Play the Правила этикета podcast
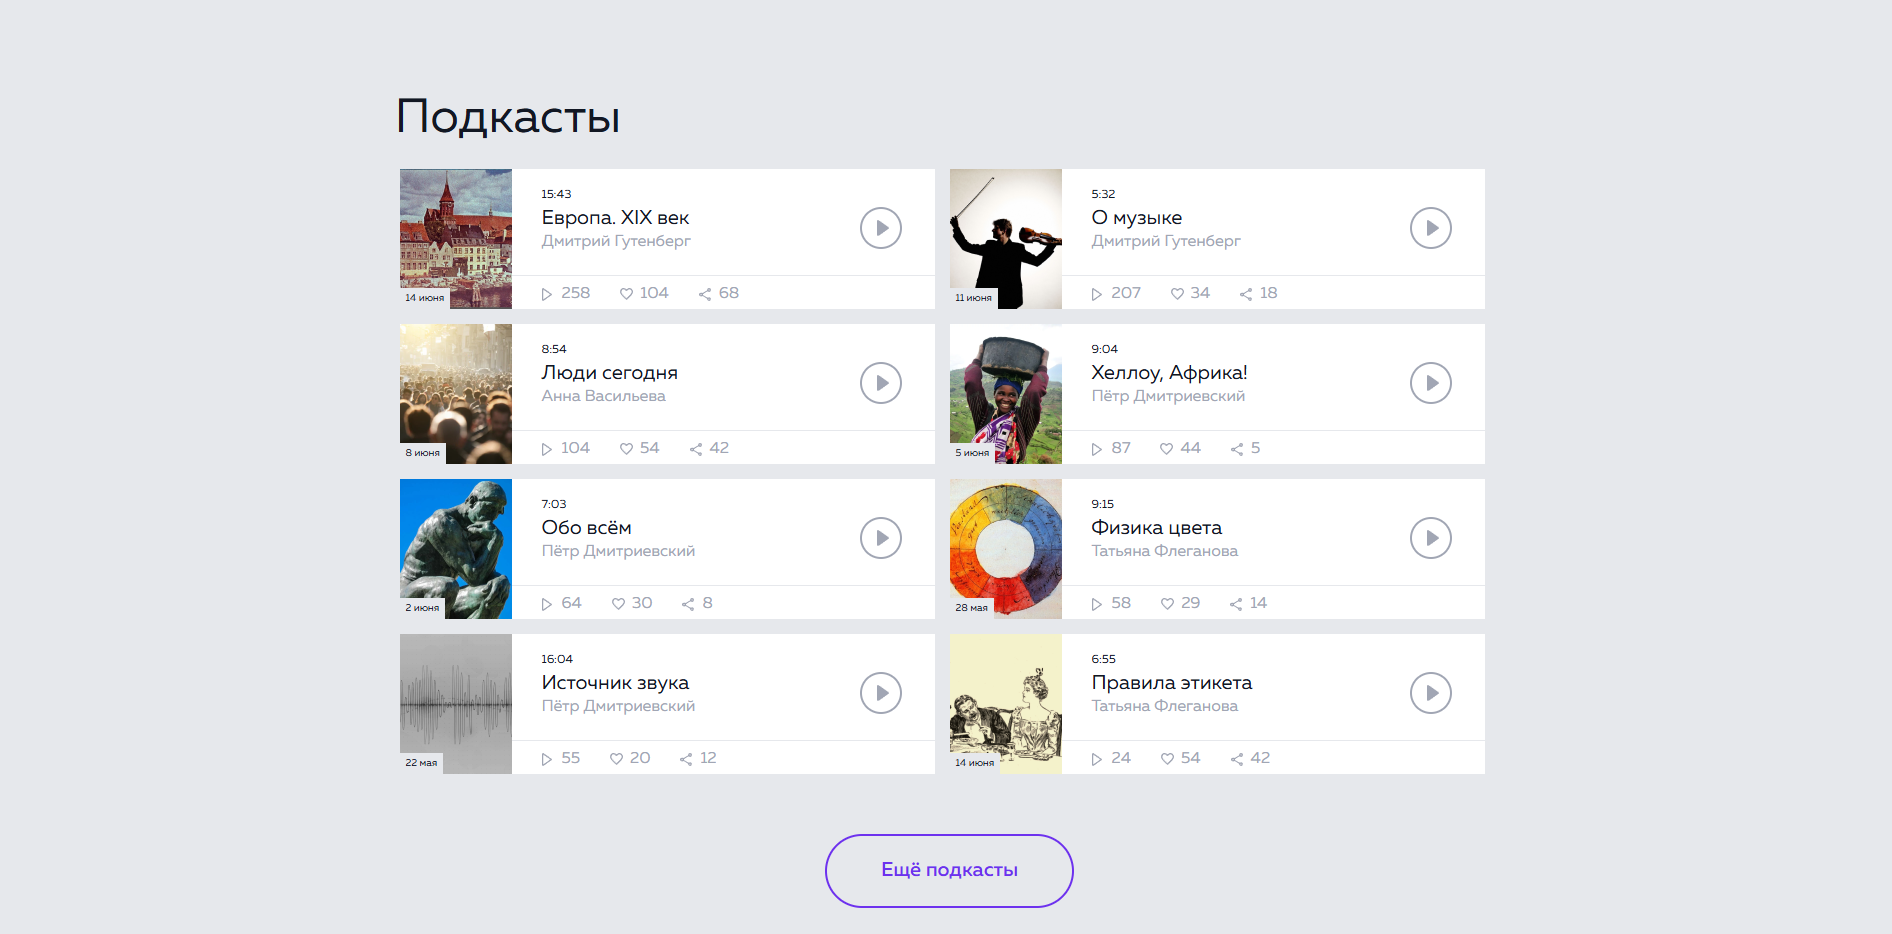This screenshot has width=1892, height=934. 1430,693
